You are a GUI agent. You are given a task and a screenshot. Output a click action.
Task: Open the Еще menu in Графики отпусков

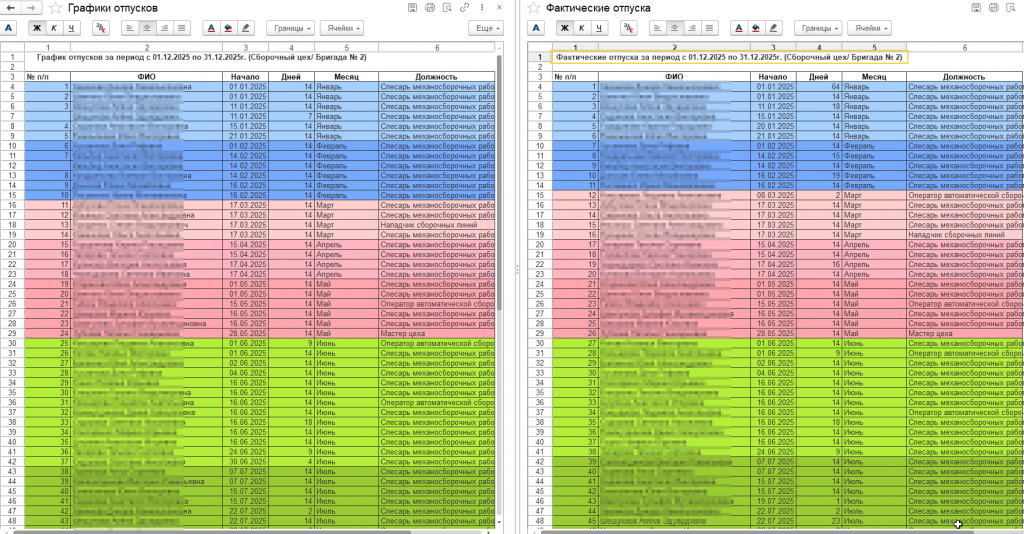pyautogui.click(x=487, y=28)
